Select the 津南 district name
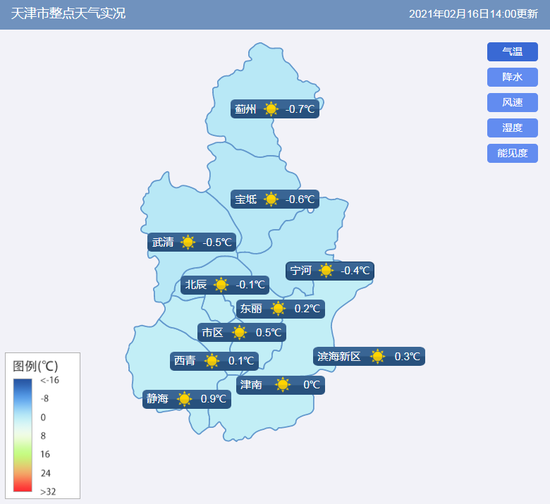This screenshot has height=504, width=550. tap(251, 385)
